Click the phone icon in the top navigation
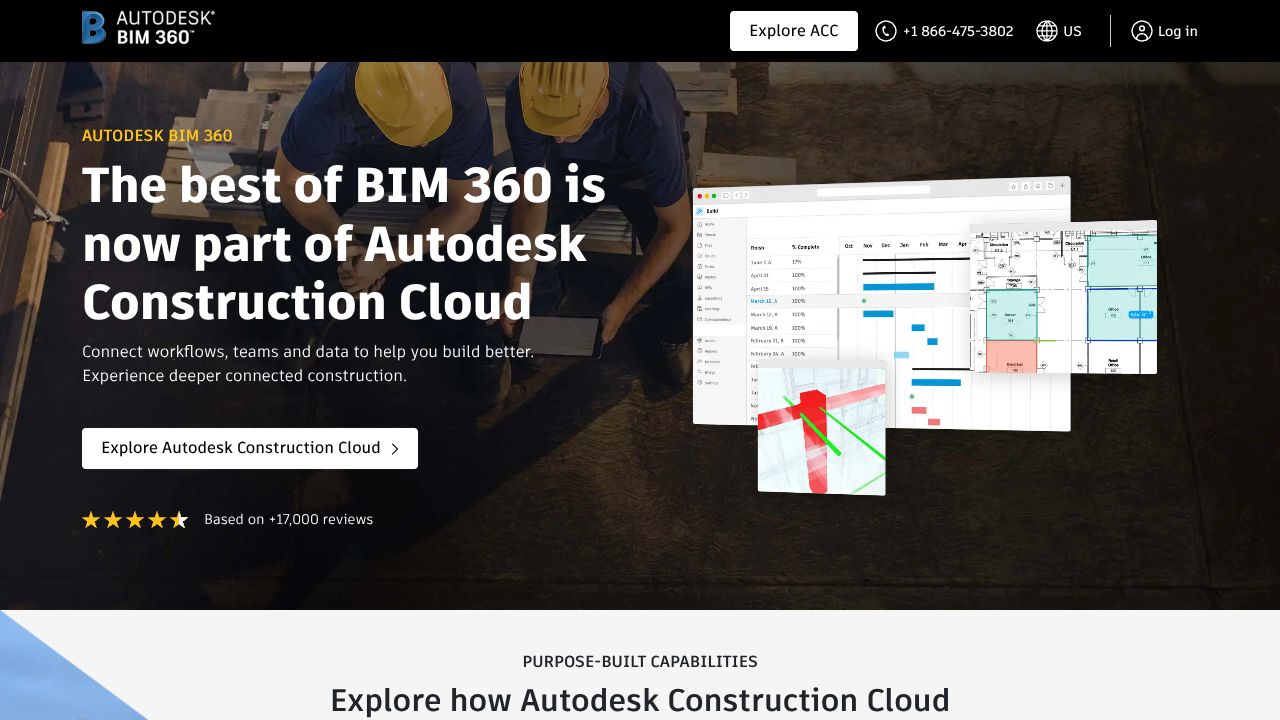The height and width of the screenshot is (720, 1280). (x=886, y=31)
